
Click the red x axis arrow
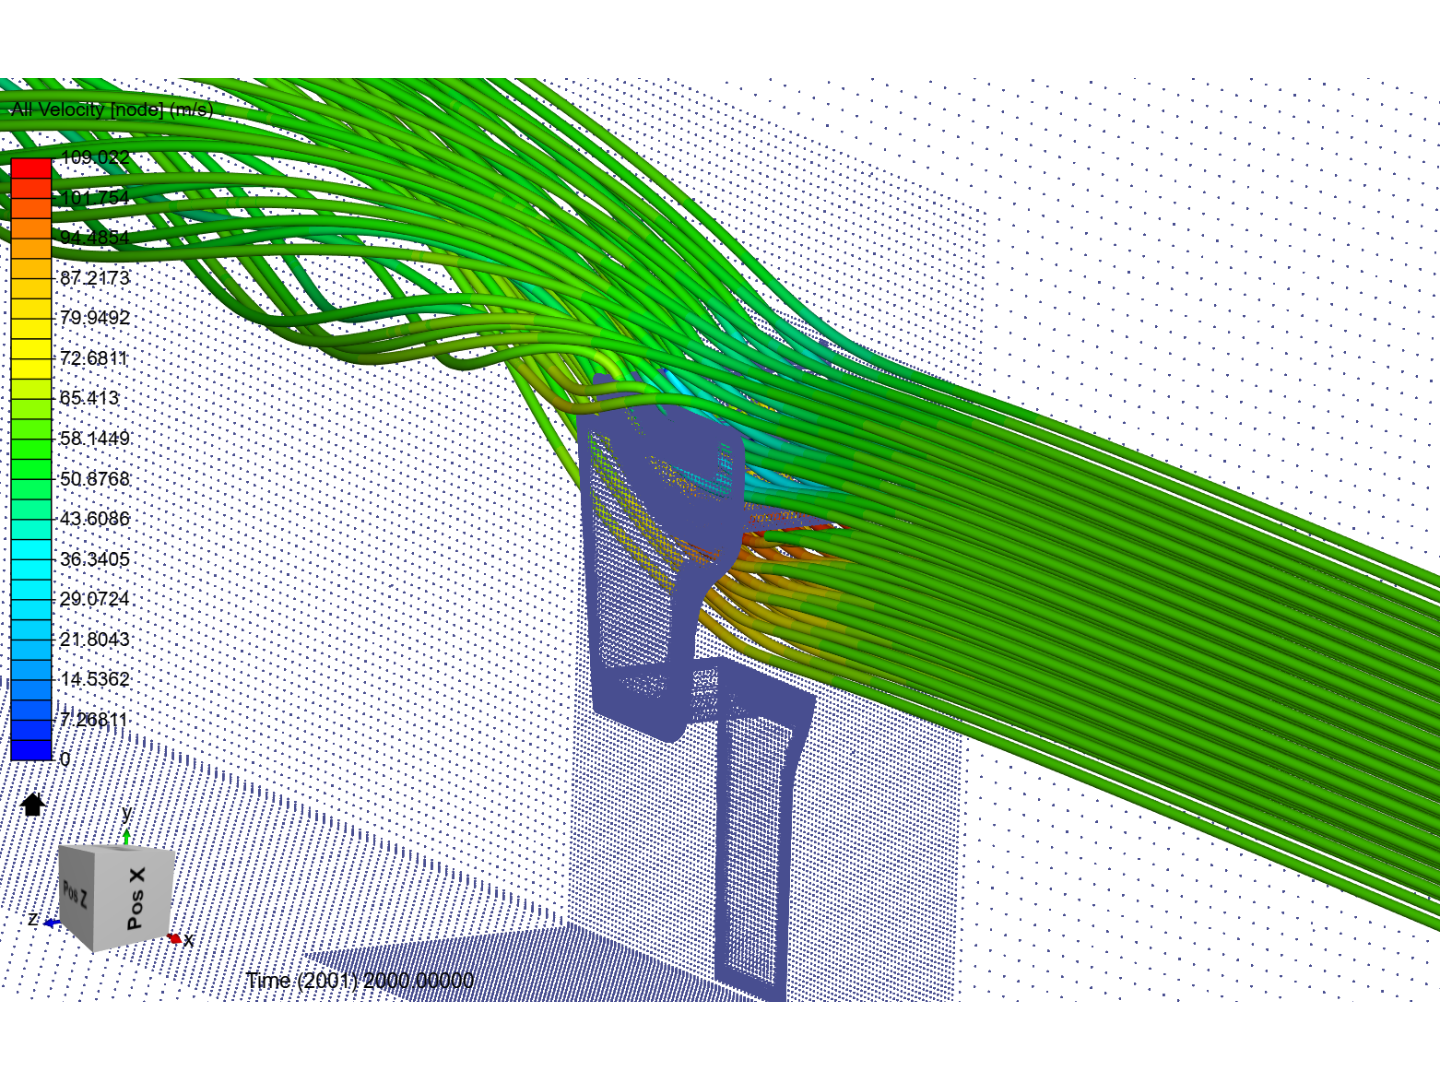click(x=175, y=938)
